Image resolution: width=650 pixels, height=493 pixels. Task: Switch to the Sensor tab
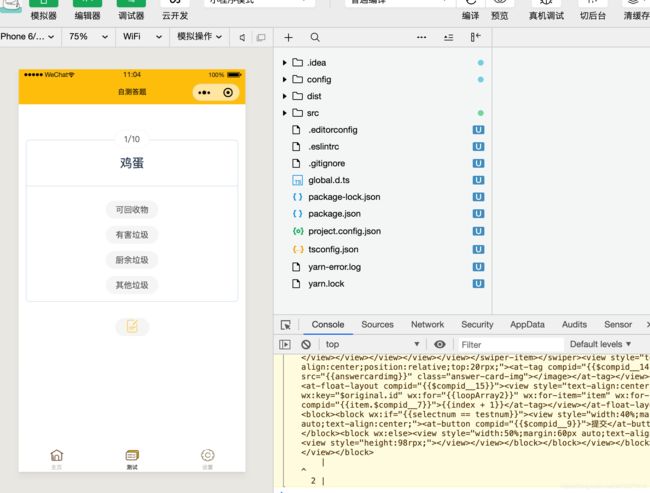[x=618, y=325]
